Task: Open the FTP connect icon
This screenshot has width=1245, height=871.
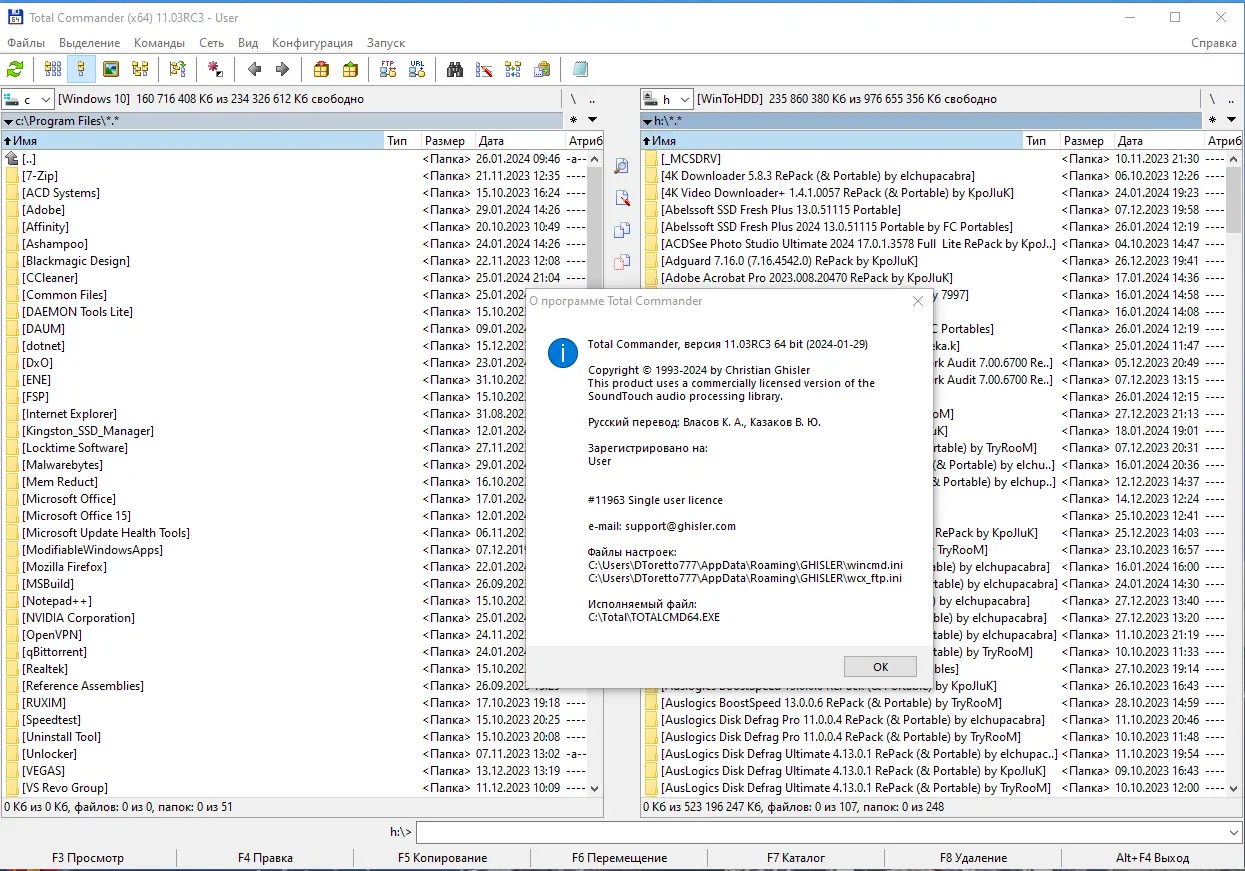Action: coord(388,69)
